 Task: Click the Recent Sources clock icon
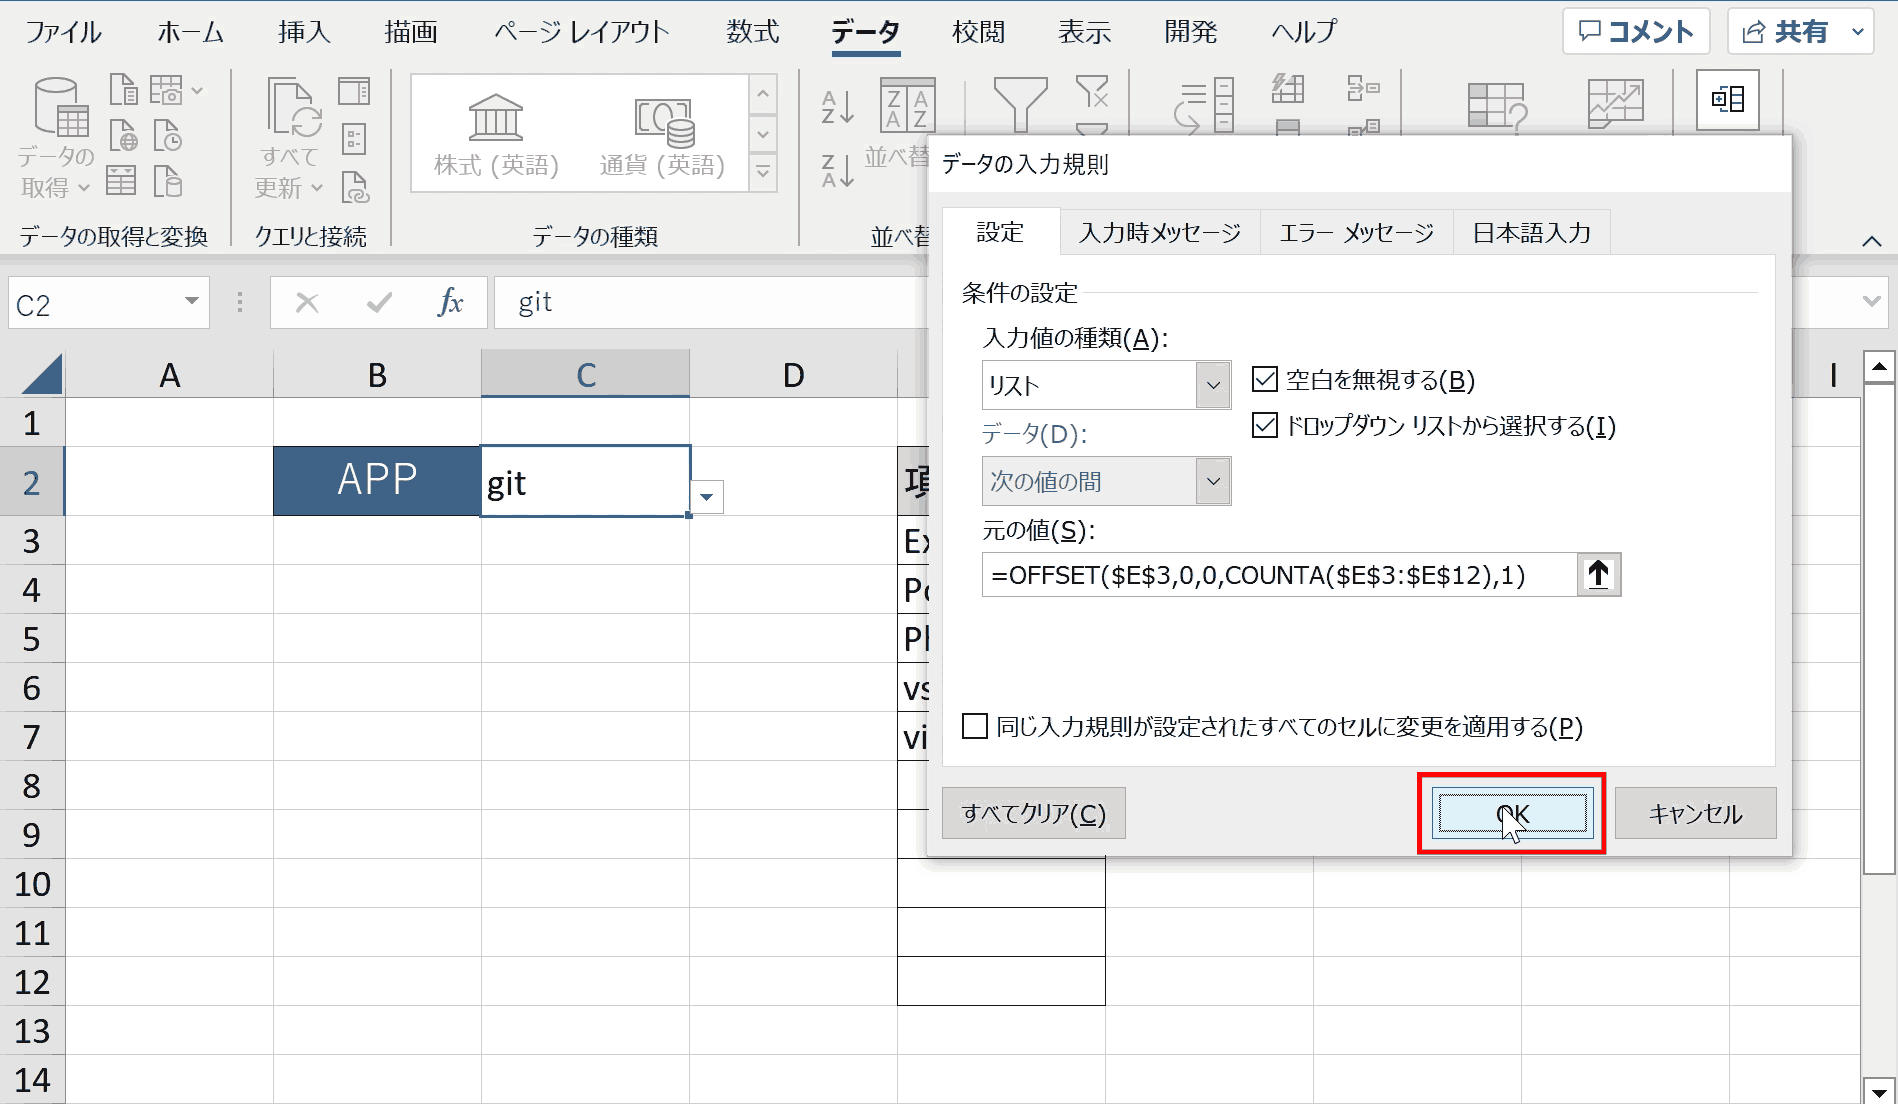tap(167, 135)
